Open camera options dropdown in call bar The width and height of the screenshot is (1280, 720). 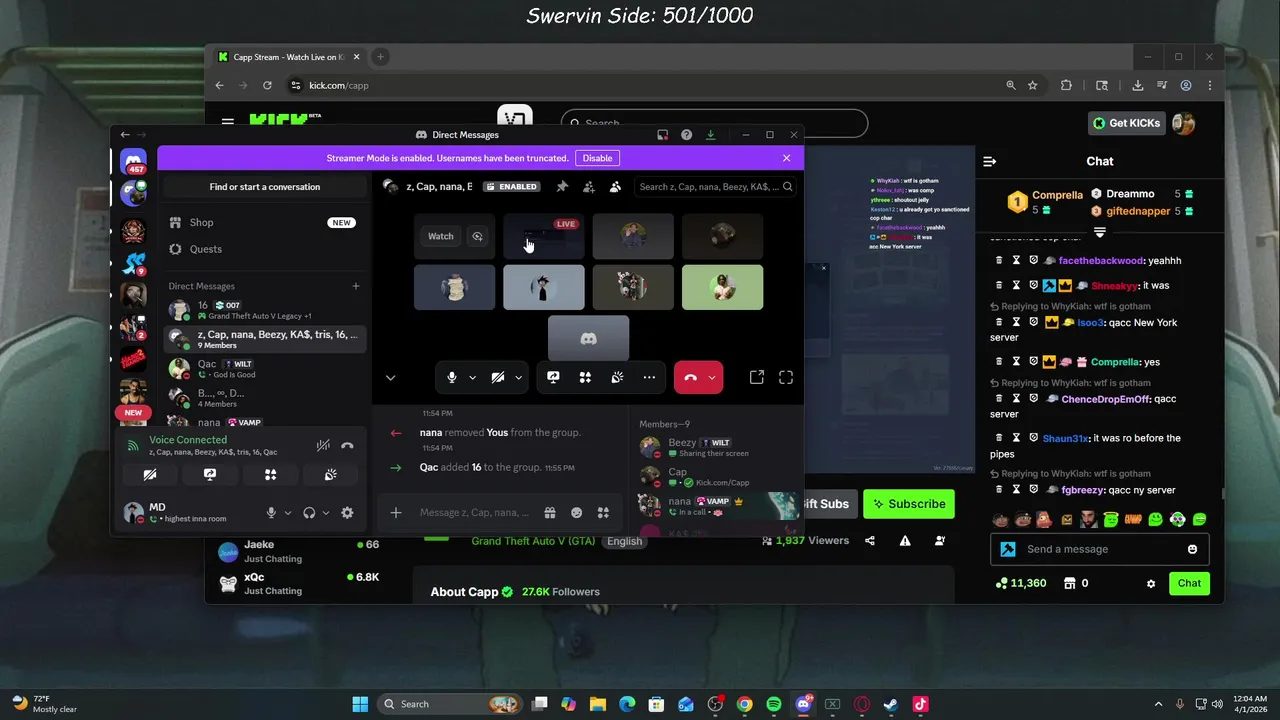pos(518,378)
